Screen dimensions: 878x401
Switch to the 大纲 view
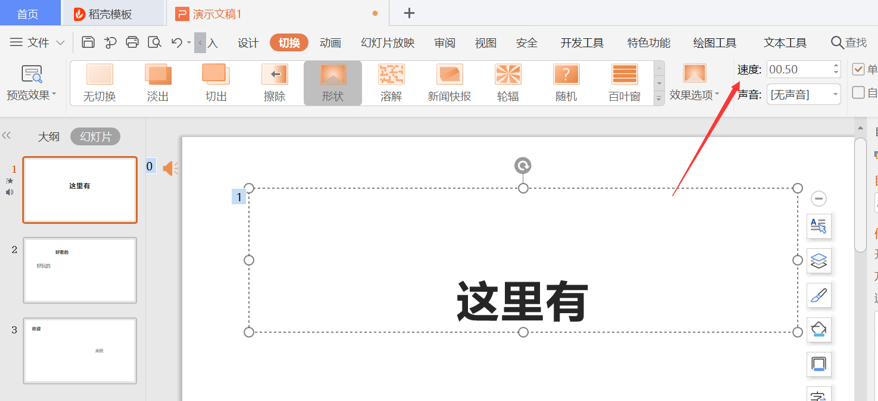point(48,137)
